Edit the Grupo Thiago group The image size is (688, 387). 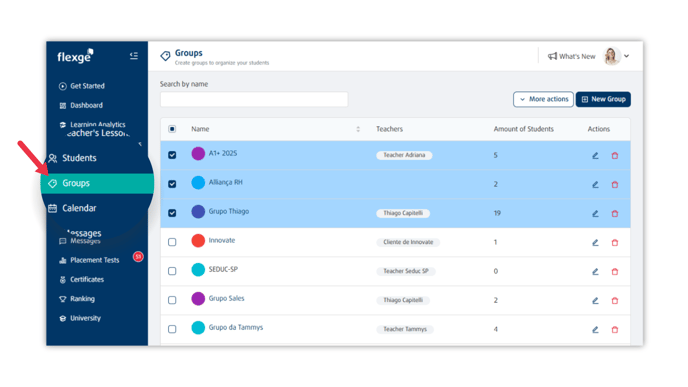click(595, 213)
